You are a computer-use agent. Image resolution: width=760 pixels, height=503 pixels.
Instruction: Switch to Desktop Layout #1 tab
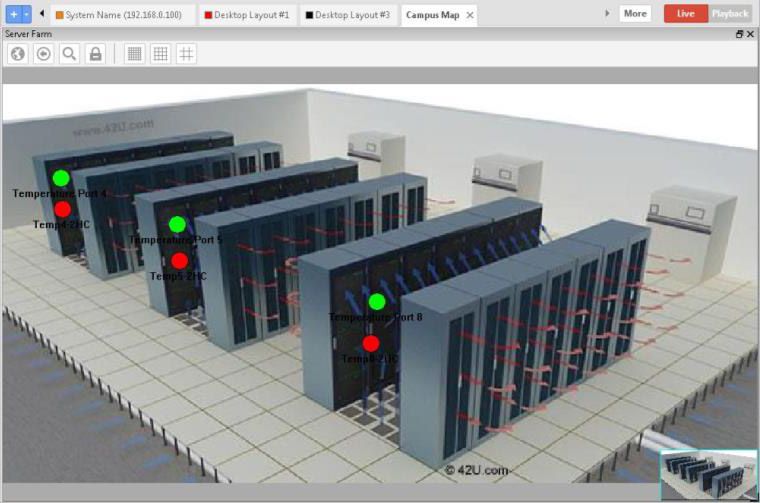(247, 15)
